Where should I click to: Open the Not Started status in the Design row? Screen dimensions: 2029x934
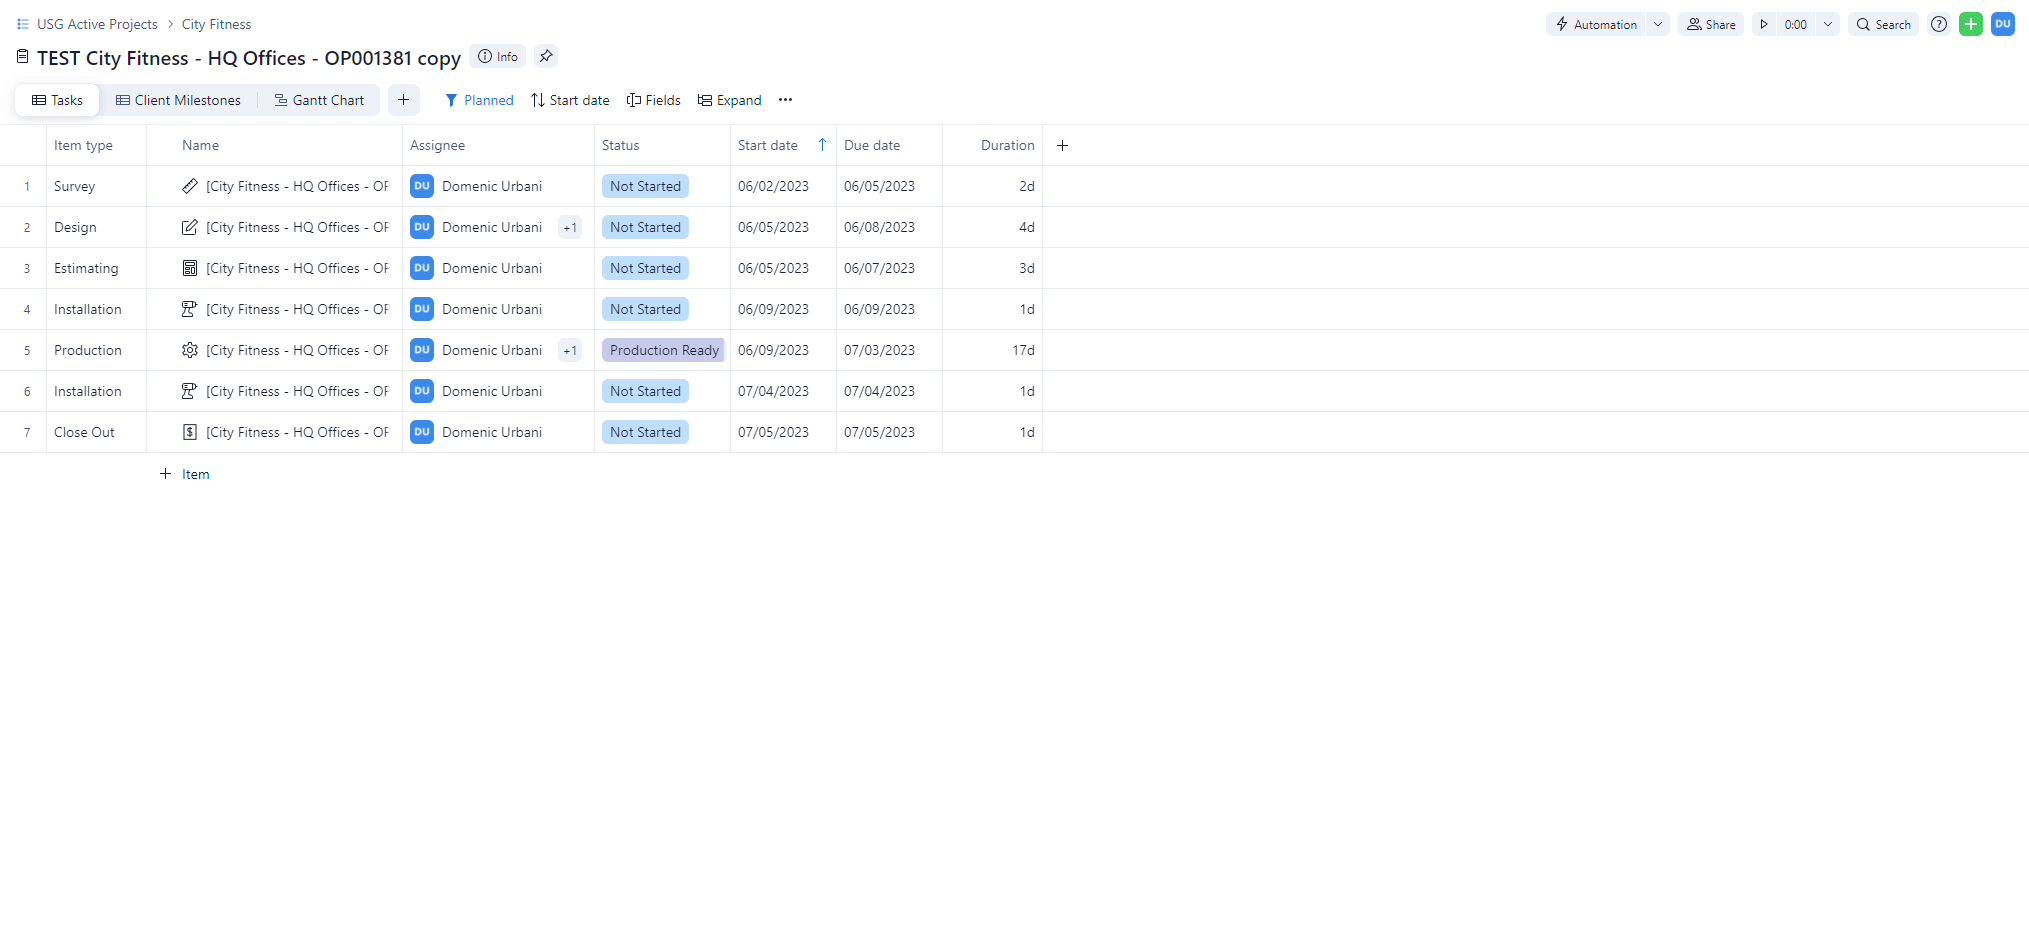(x=645, y=227)
